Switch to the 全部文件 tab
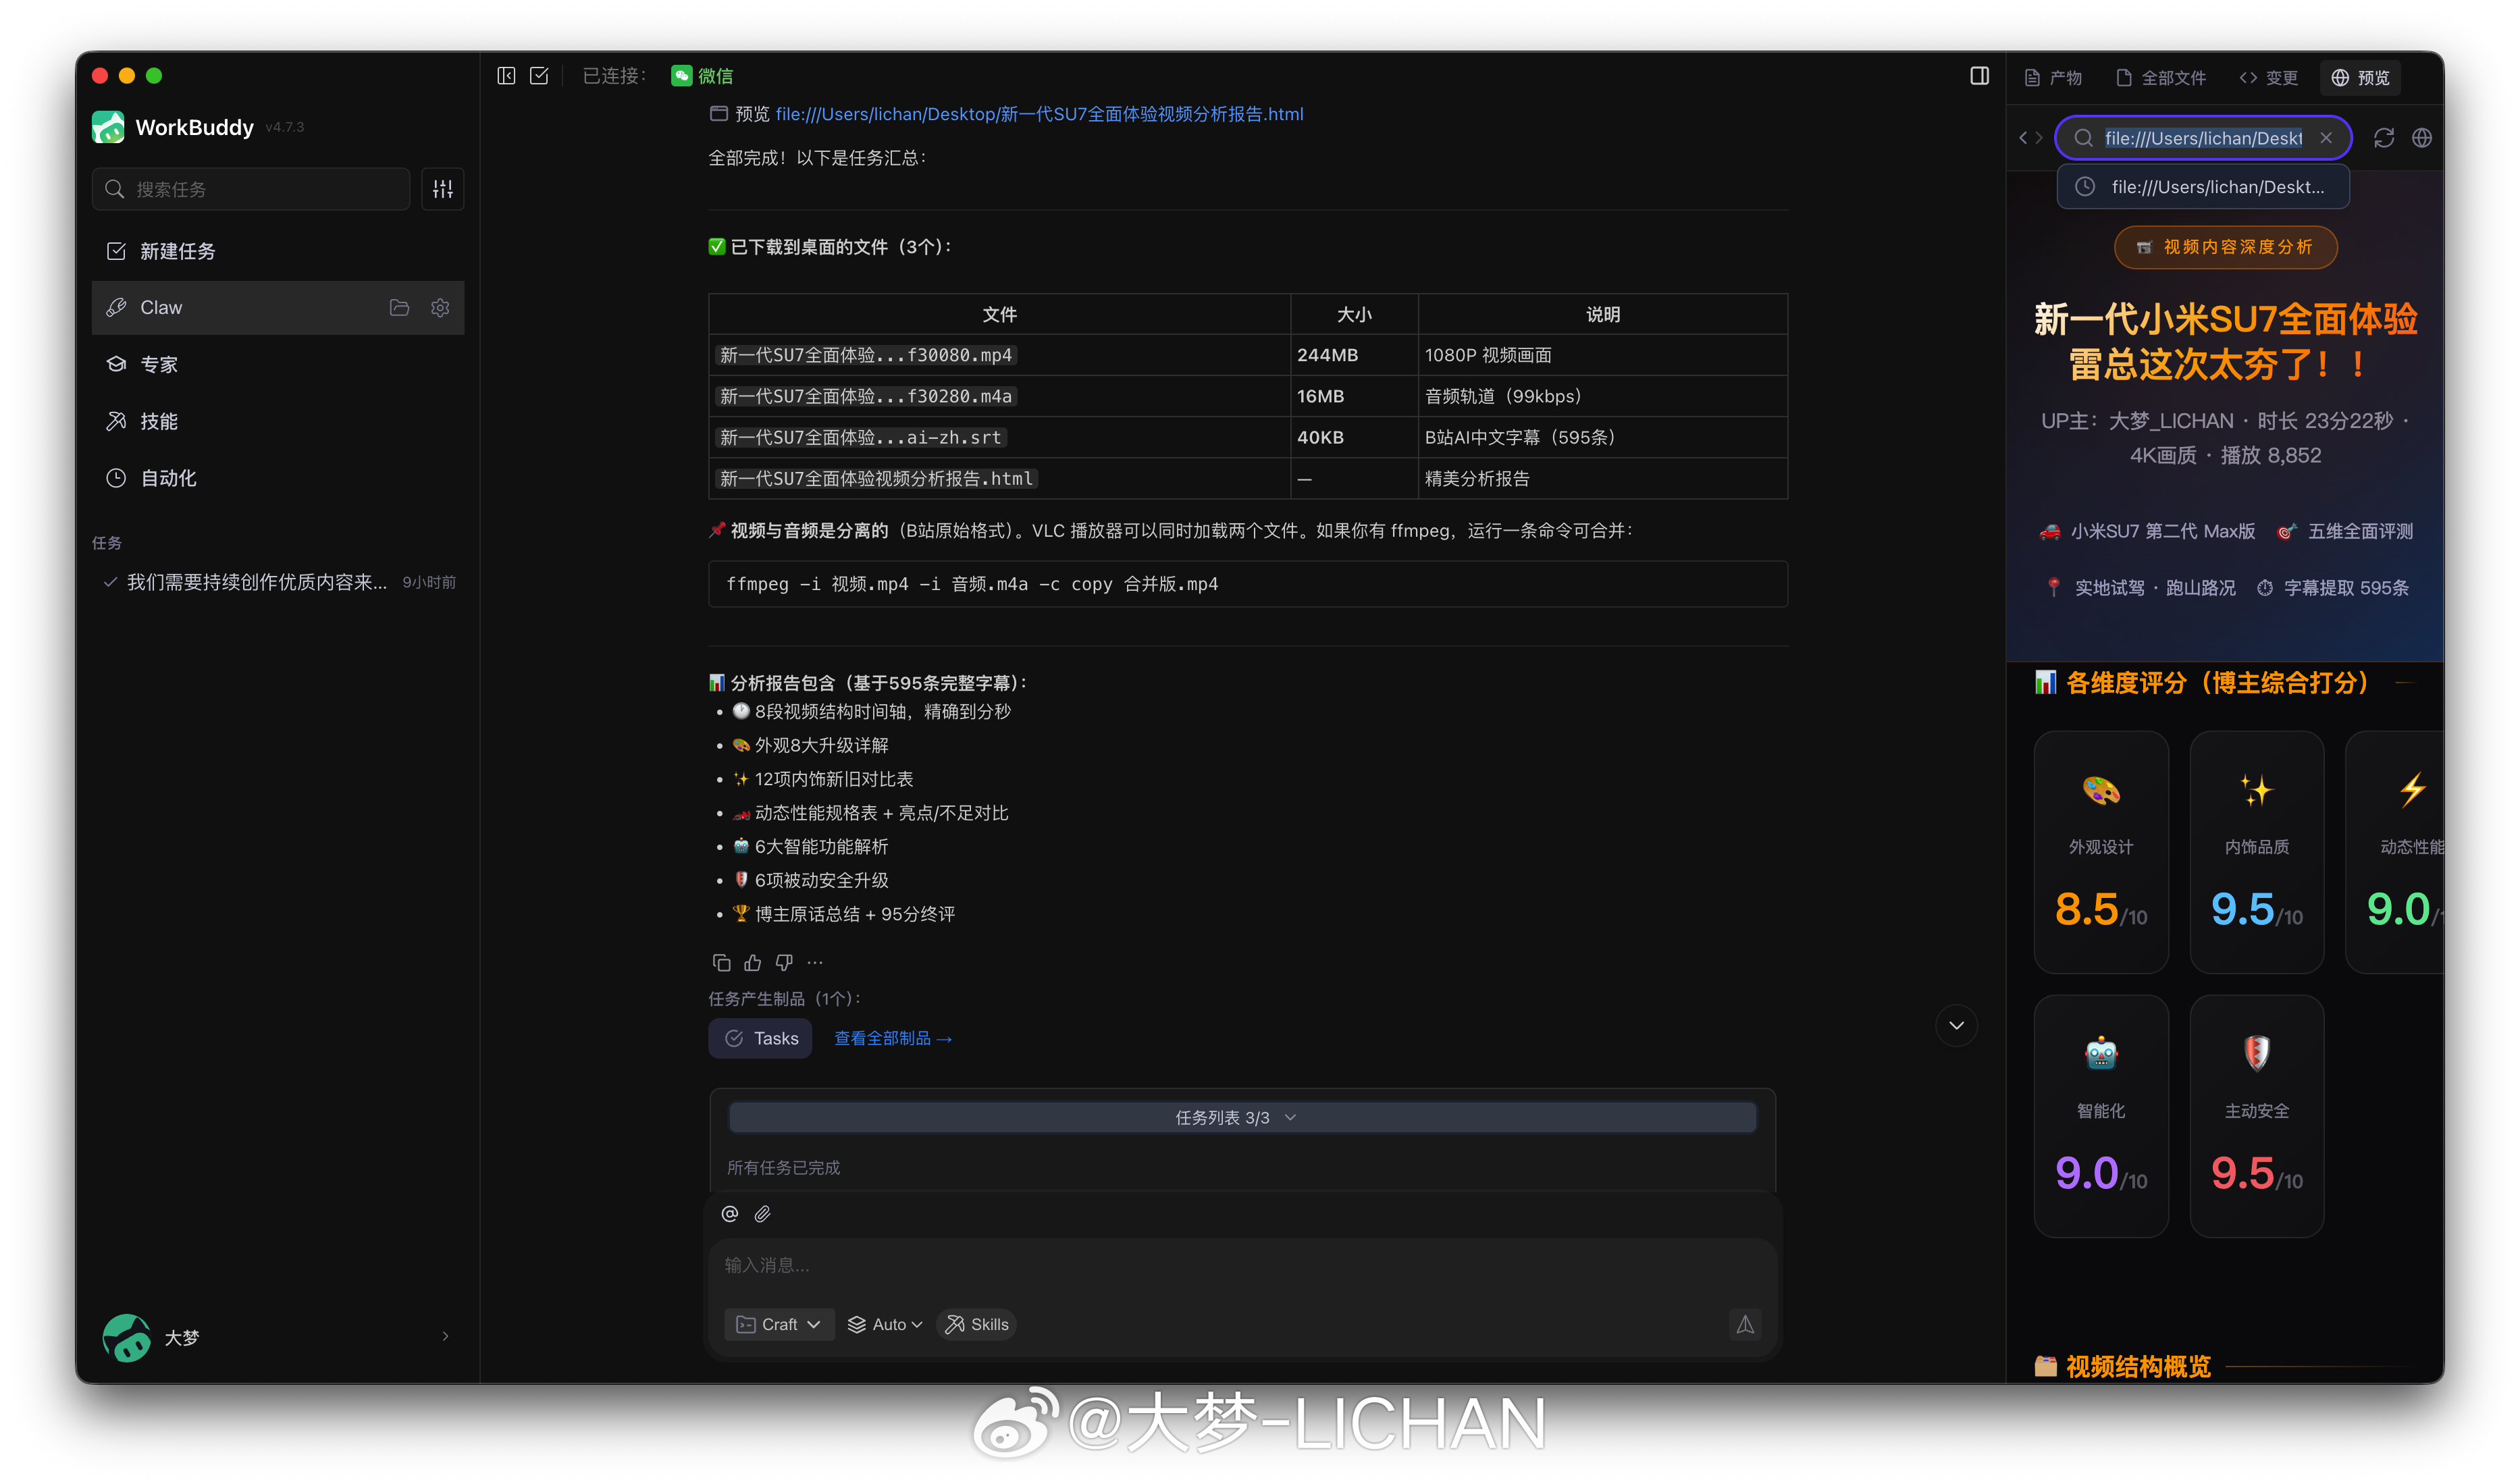 [x=2161, y=78]
